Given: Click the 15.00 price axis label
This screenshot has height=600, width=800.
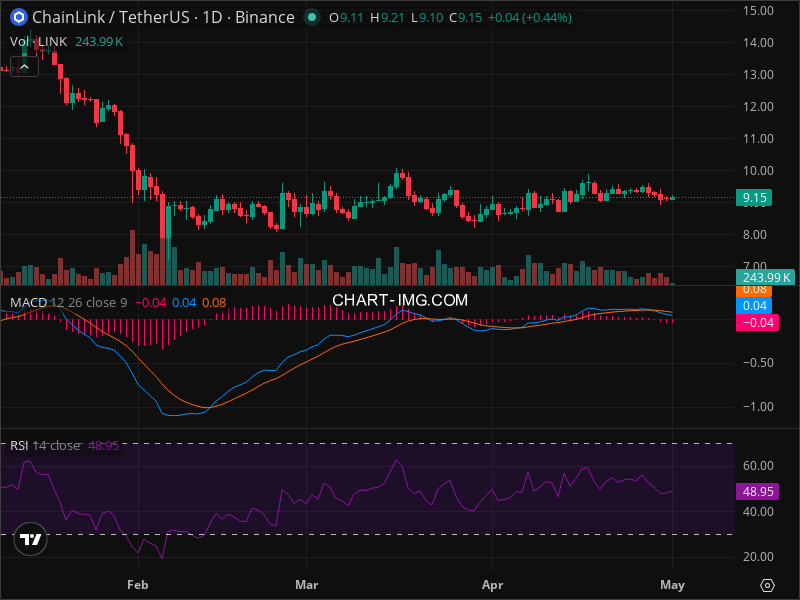Looking at the screenshot, I should point(758,11).
